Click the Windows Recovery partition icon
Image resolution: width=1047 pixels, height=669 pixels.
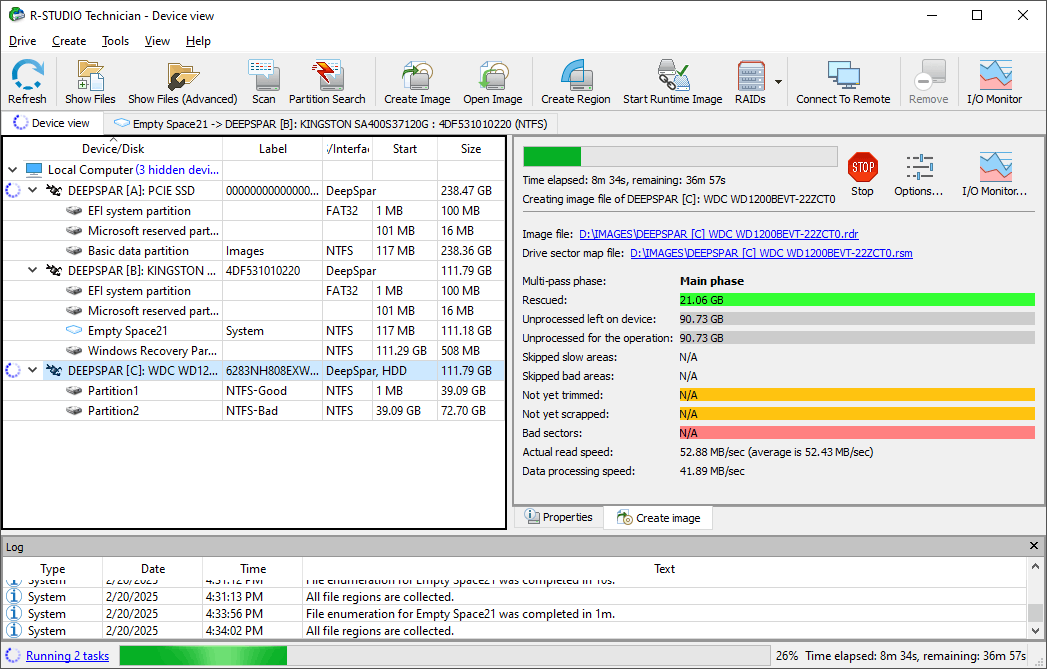(x=73, y=351)
